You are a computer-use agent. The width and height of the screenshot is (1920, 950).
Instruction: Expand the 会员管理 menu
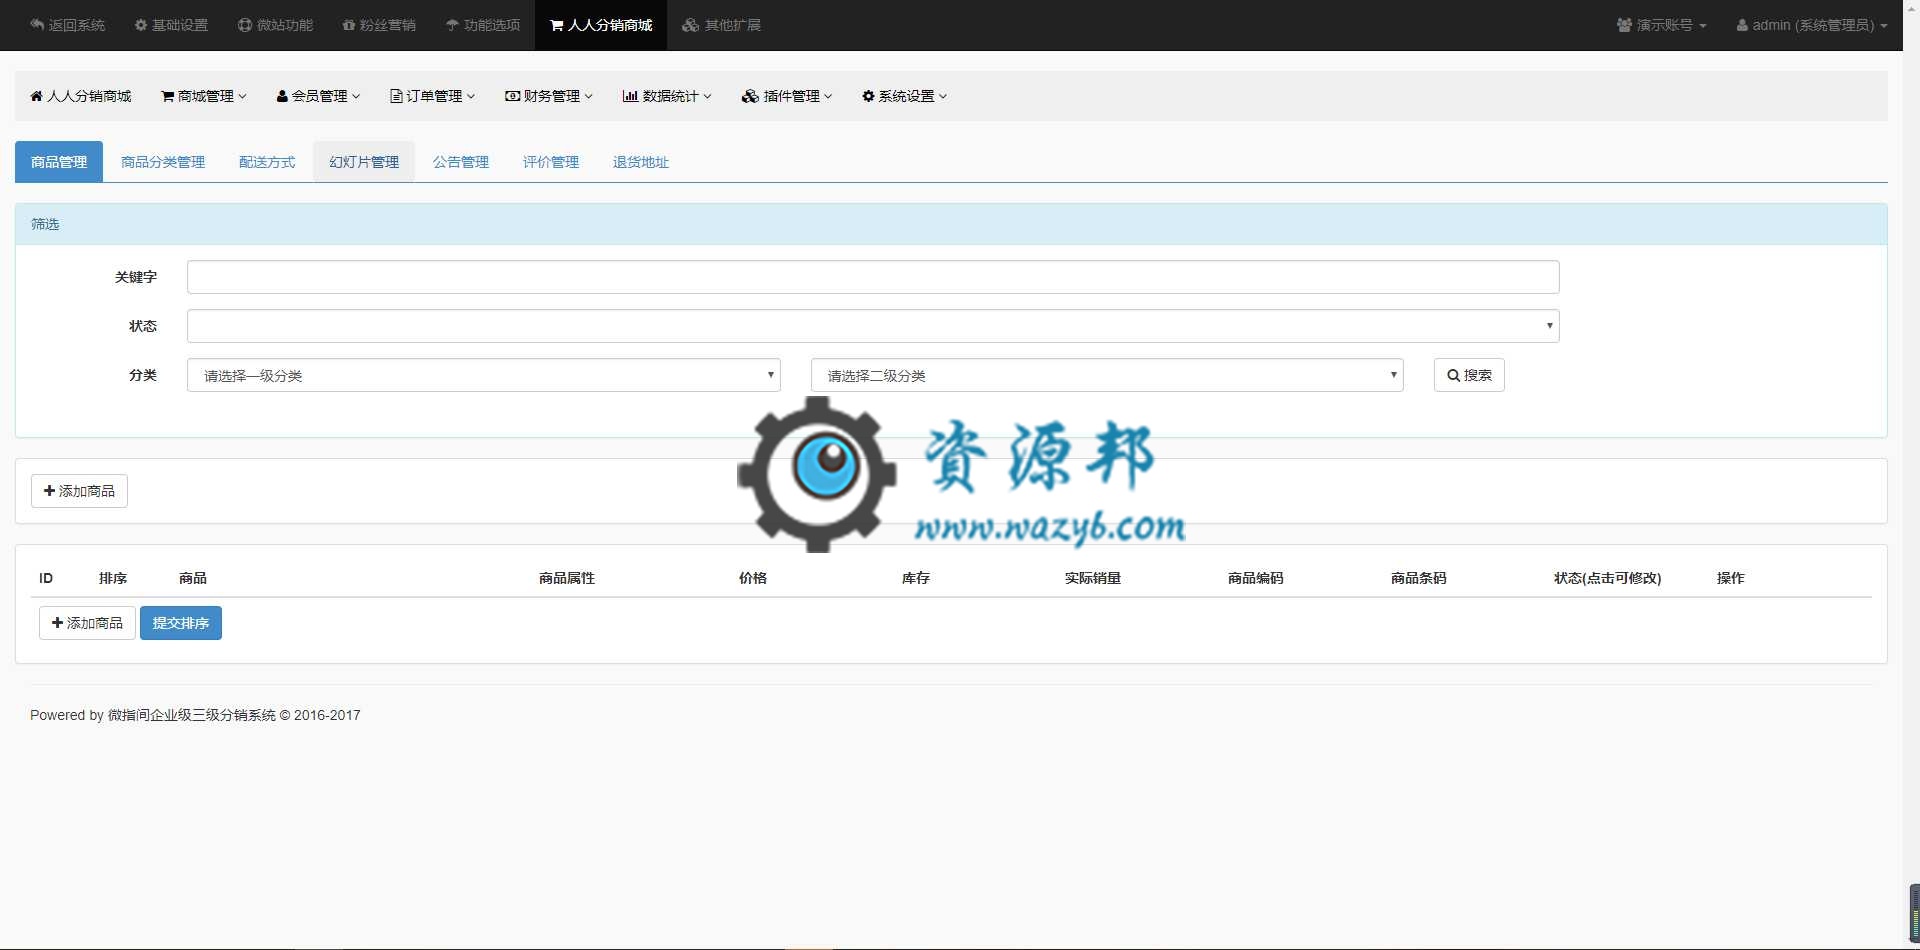(318, 96)
